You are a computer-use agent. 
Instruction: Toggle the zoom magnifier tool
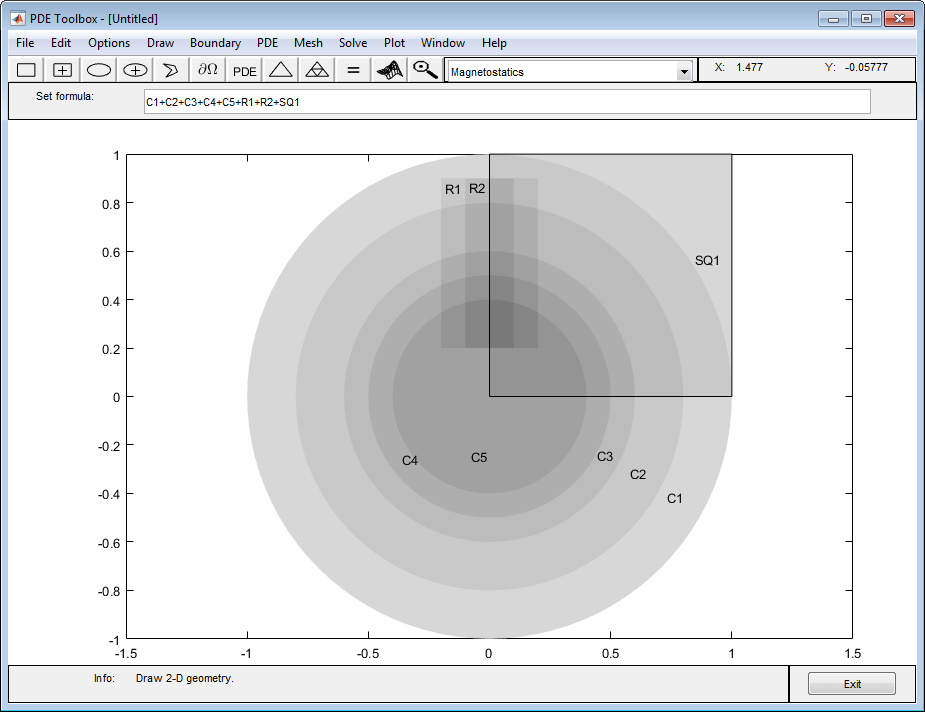click(x=425, y=70)
